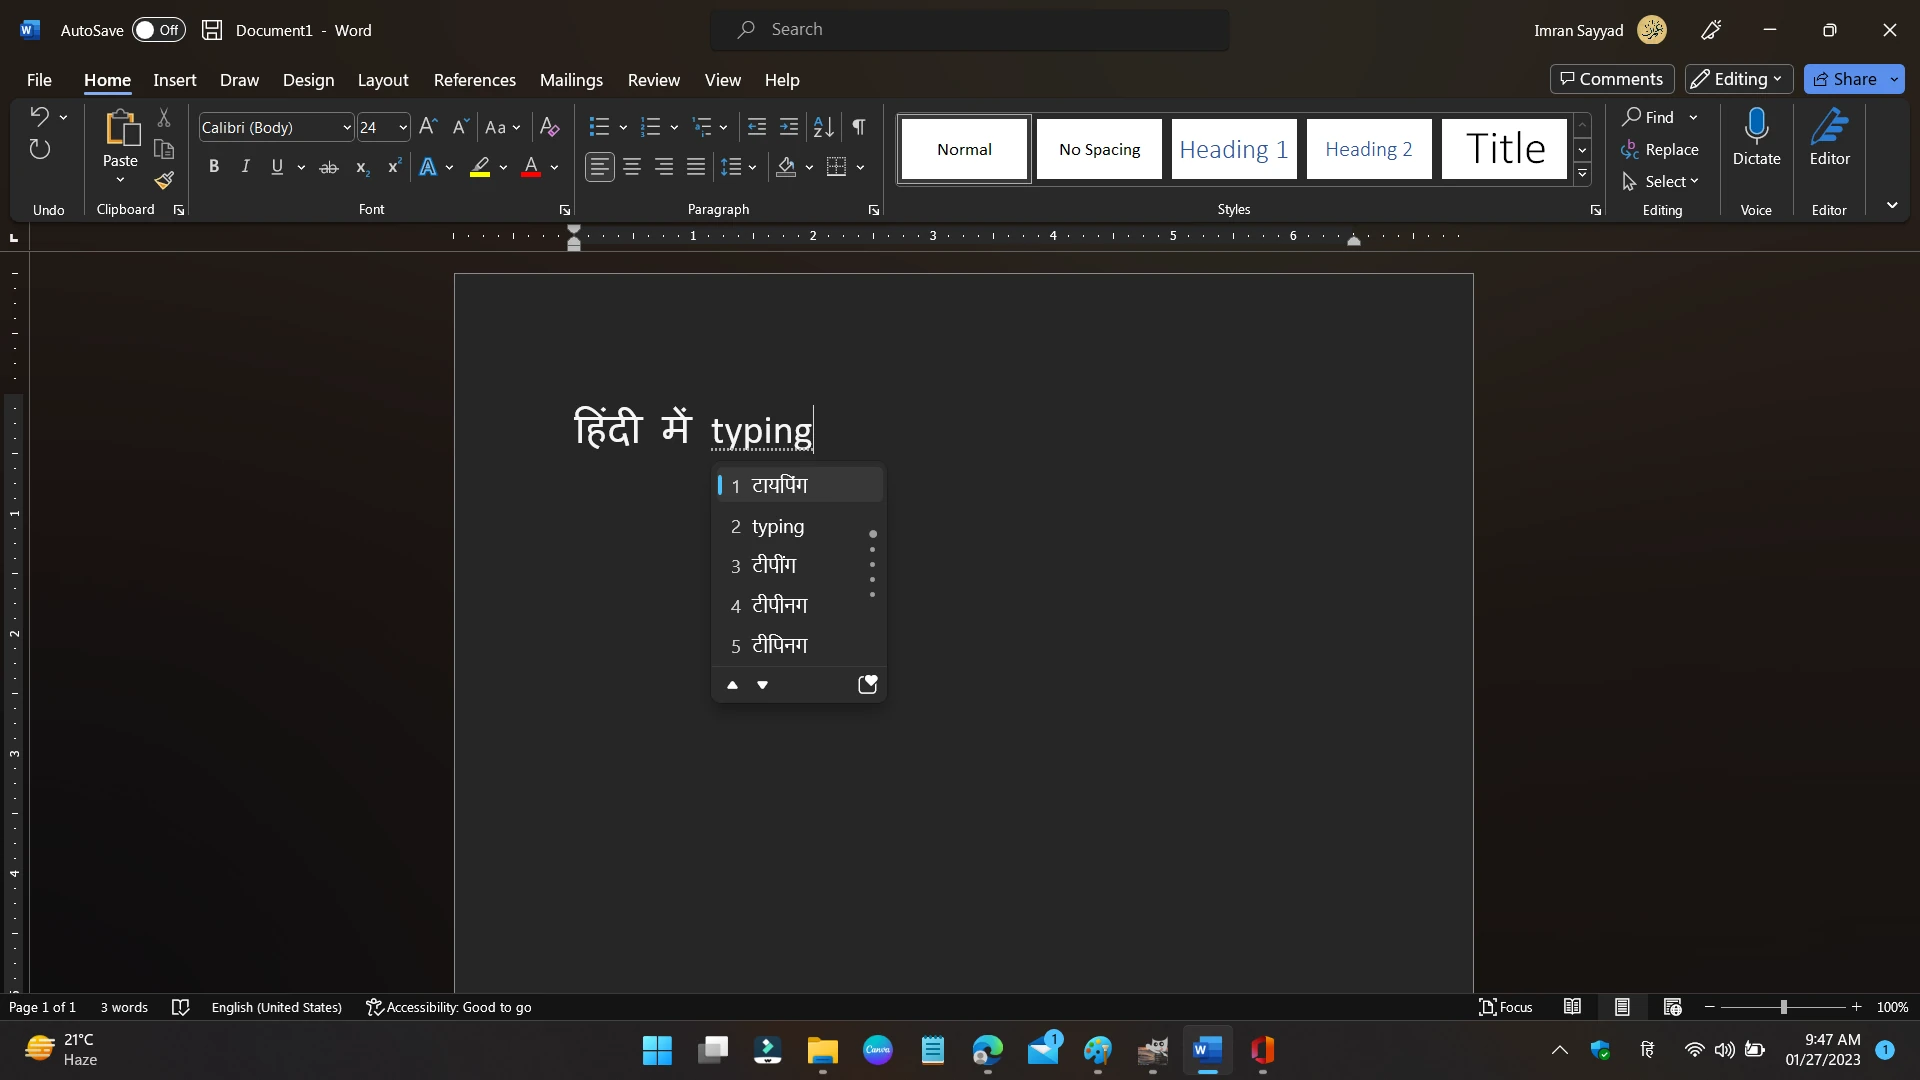Open the font name dropdown
Screen dimensions: 1920x1080
pyautogui.click(x=346, y=127)
